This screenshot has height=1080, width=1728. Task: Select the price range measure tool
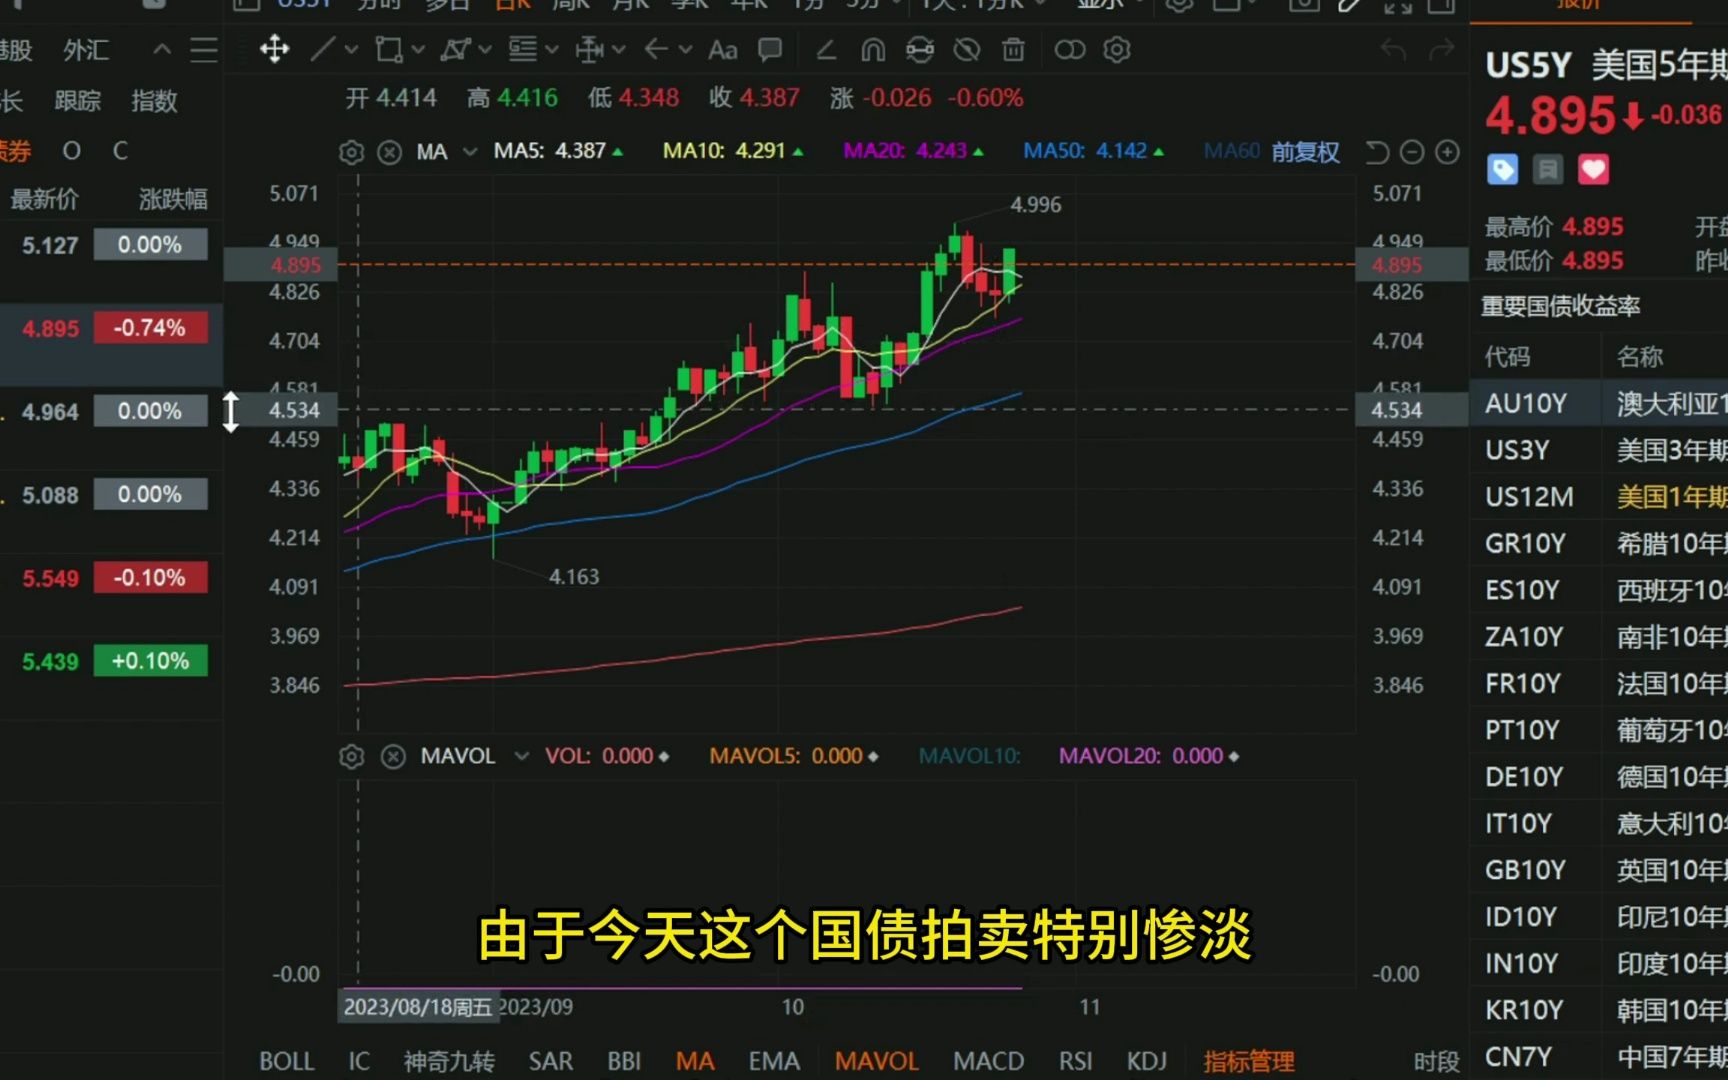[589, 49]
